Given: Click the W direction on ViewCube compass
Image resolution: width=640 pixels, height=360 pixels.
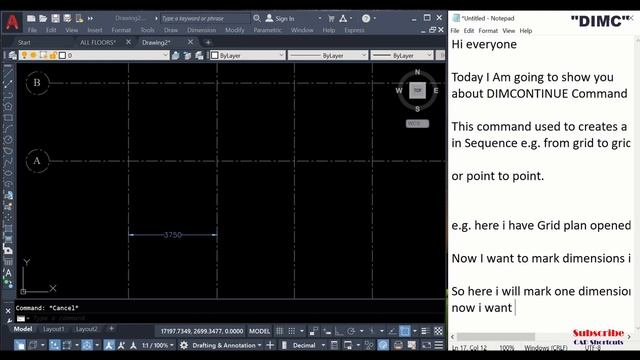Looking at the screenshot, I should click(x=399, y=91).
